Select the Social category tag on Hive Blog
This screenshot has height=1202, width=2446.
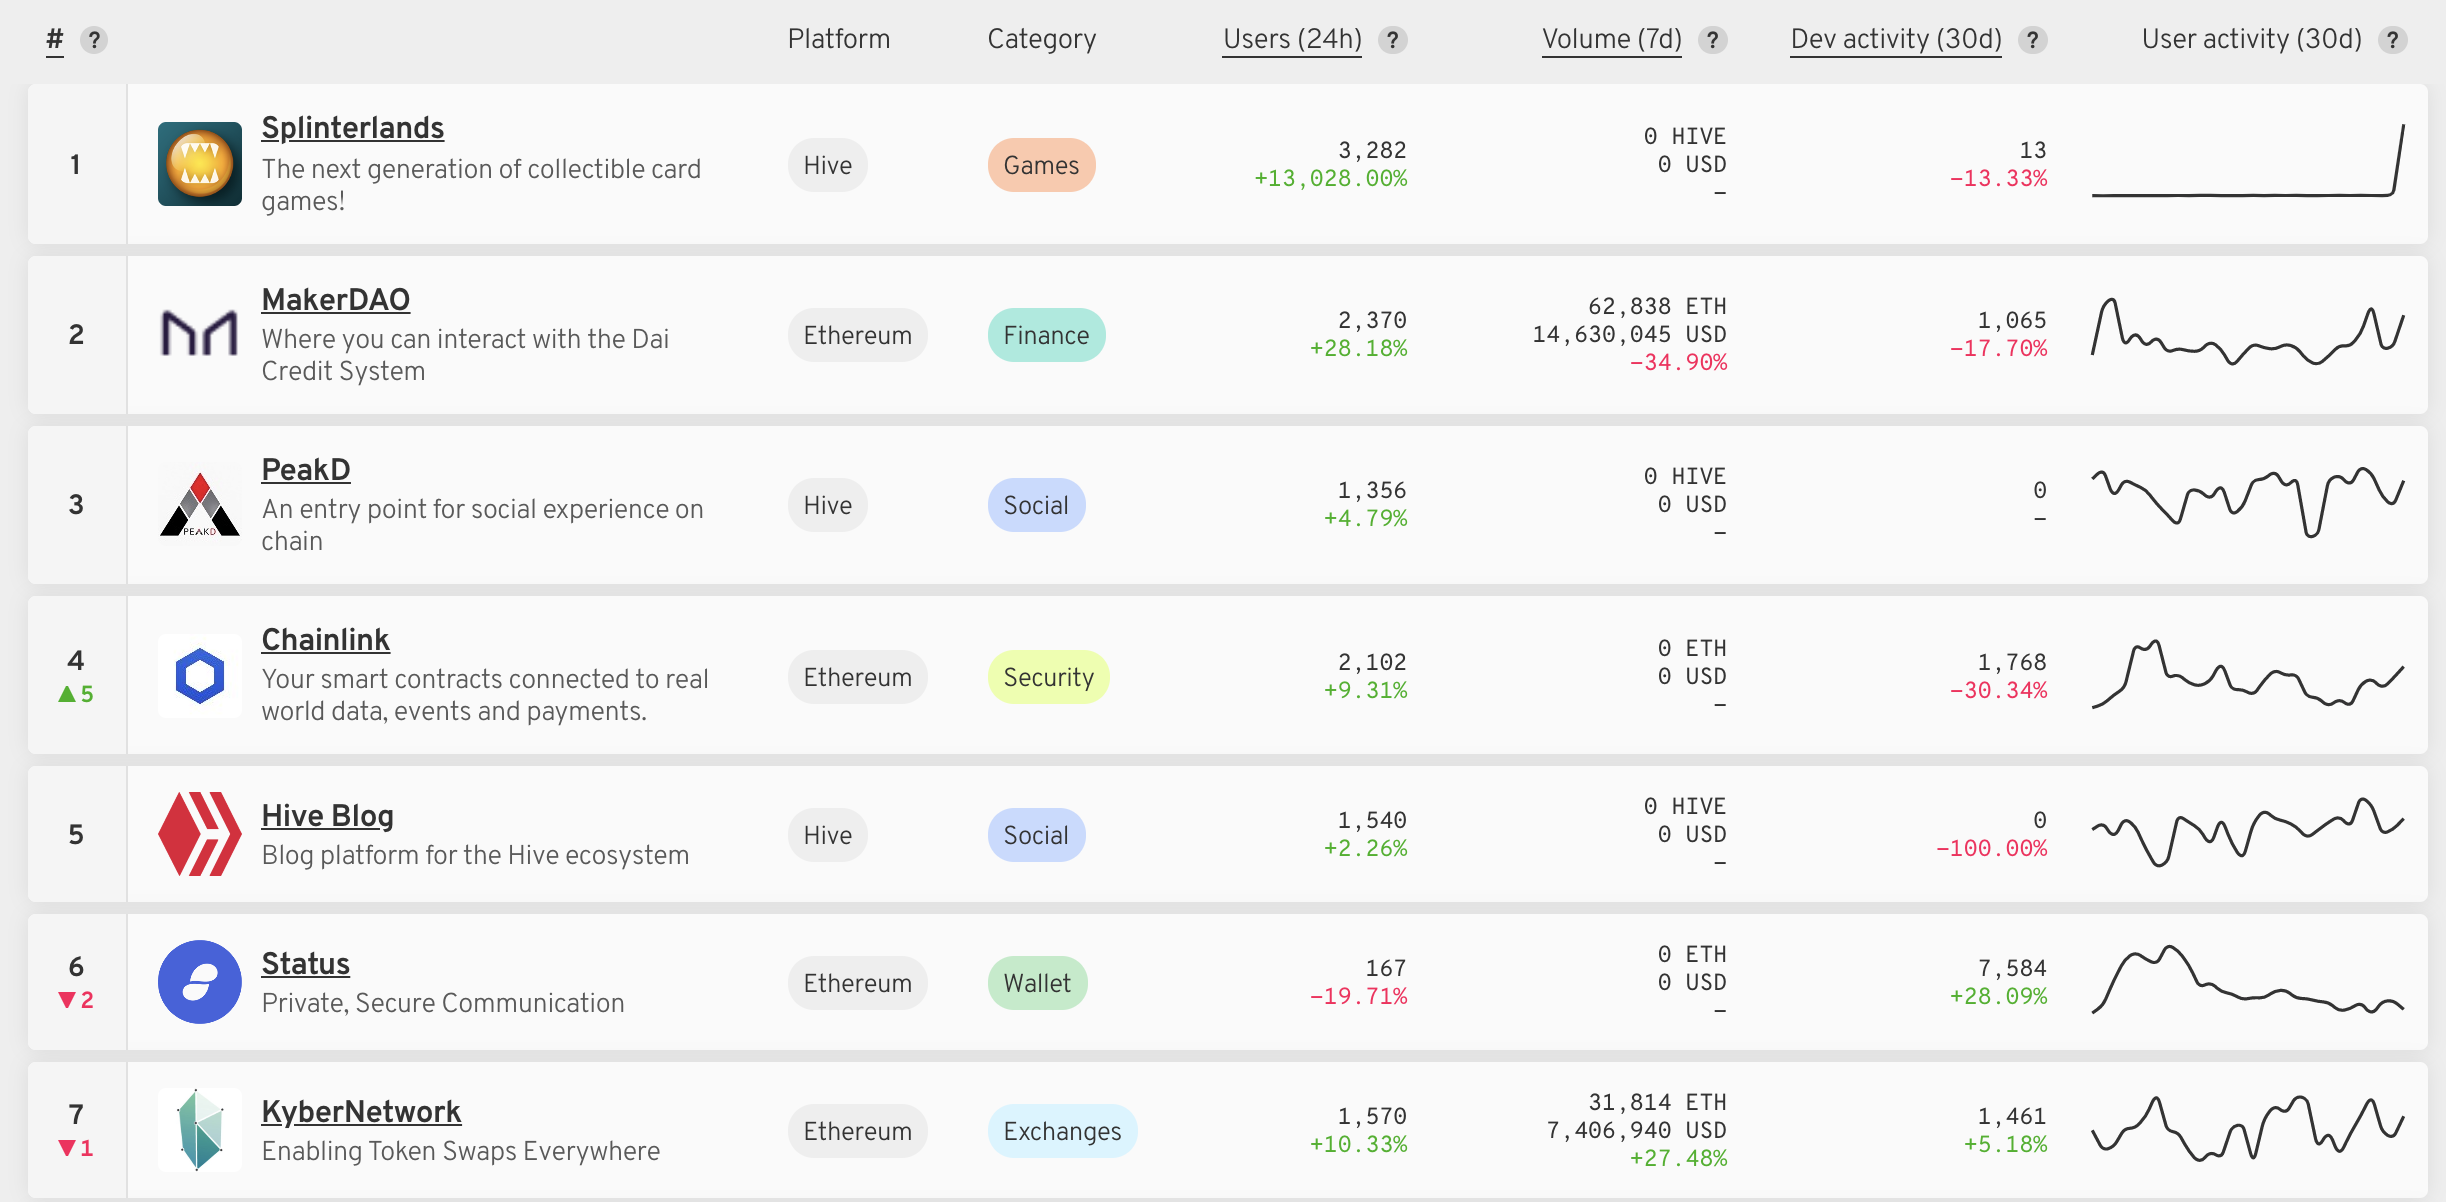click(x=1037, y=835)
